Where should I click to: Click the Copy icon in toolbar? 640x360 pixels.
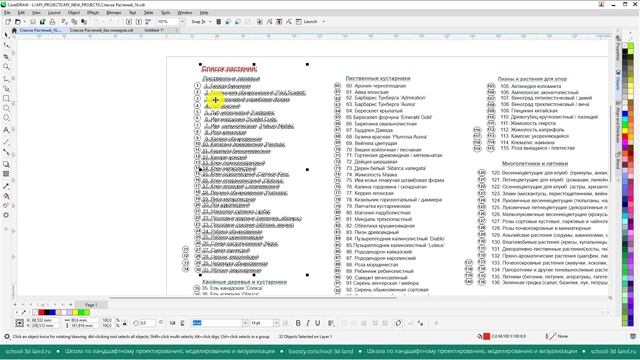74,22
